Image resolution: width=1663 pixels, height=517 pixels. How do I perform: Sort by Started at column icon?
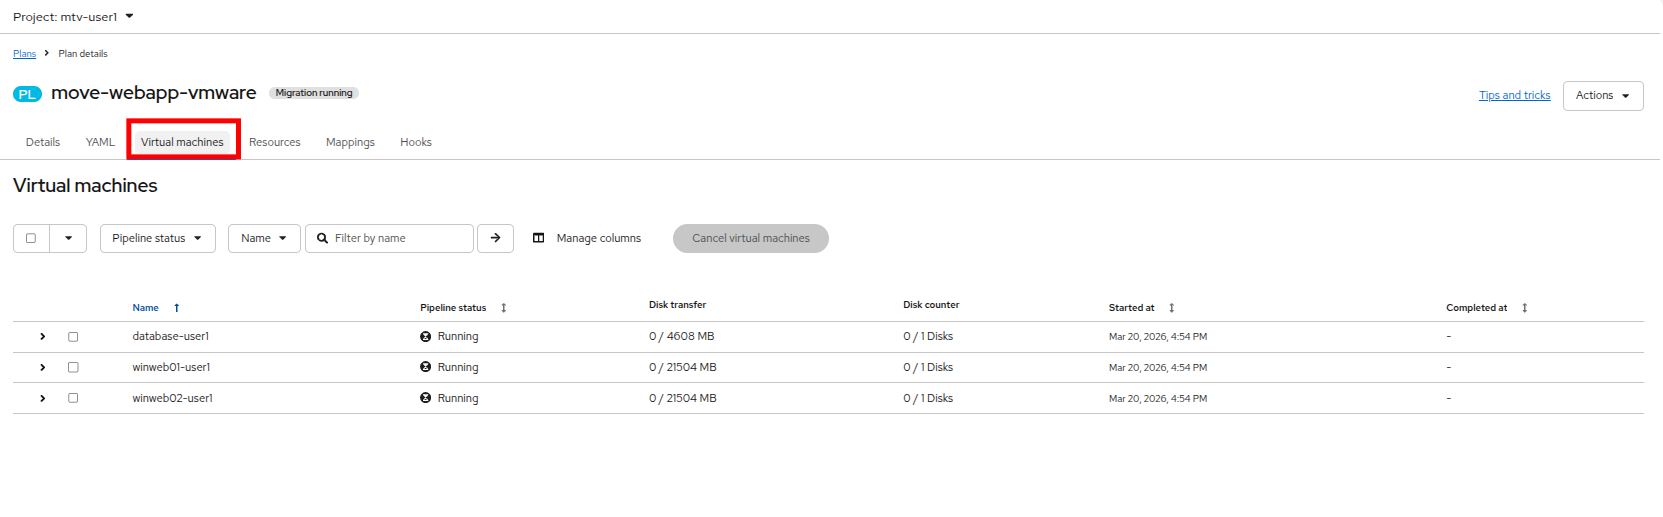click(1172, 308)
